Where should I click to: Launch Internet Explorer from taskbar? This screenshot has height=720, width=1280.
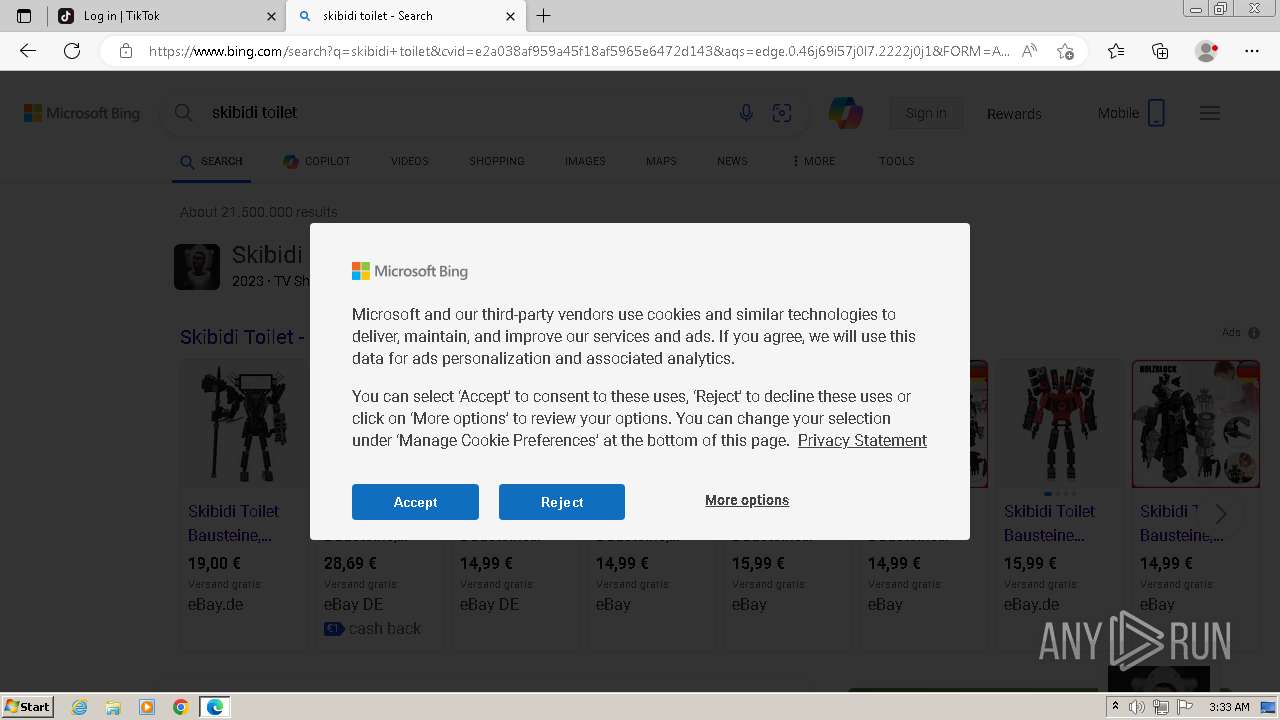(x=79, y=707)
